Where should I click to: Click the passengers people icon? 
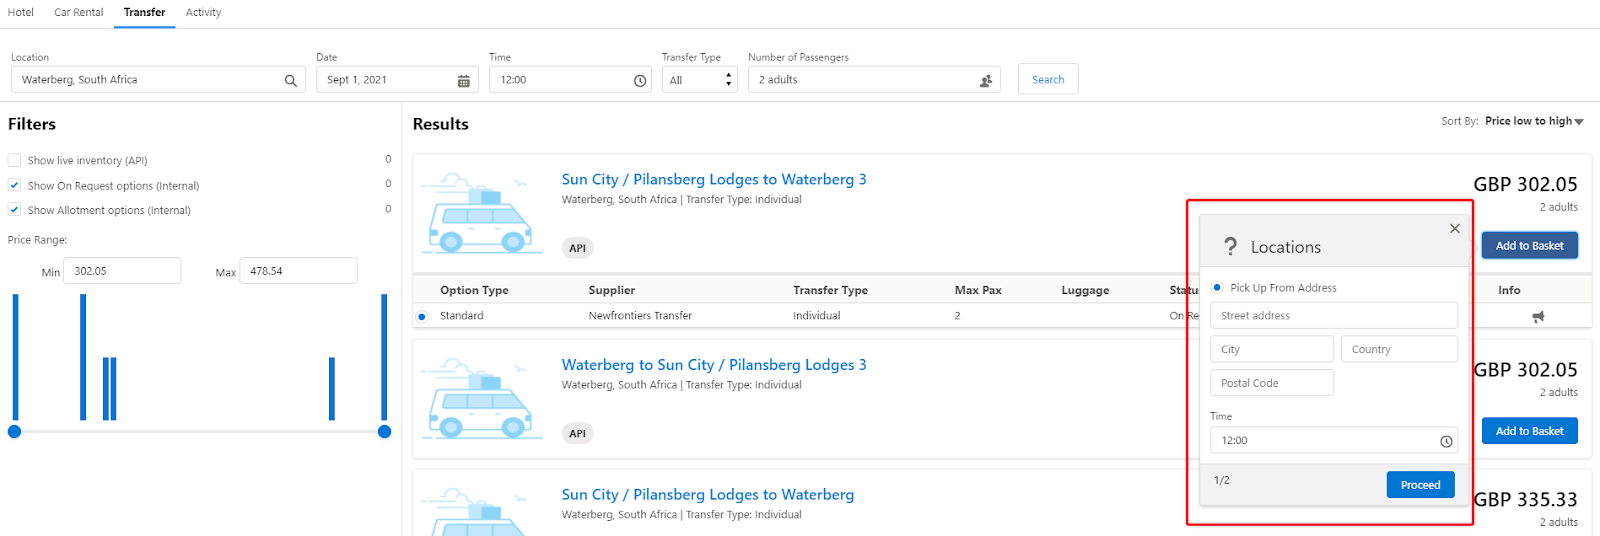click(985, 81)
